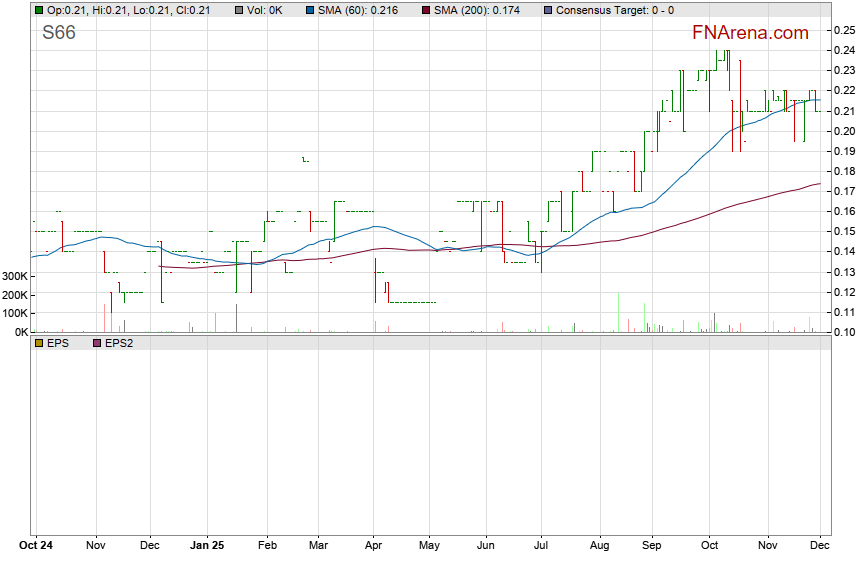The width and height of the screenshot is (859, 566).
Task: Click the S66 ticker symbol label
Action: coord(59,34)
